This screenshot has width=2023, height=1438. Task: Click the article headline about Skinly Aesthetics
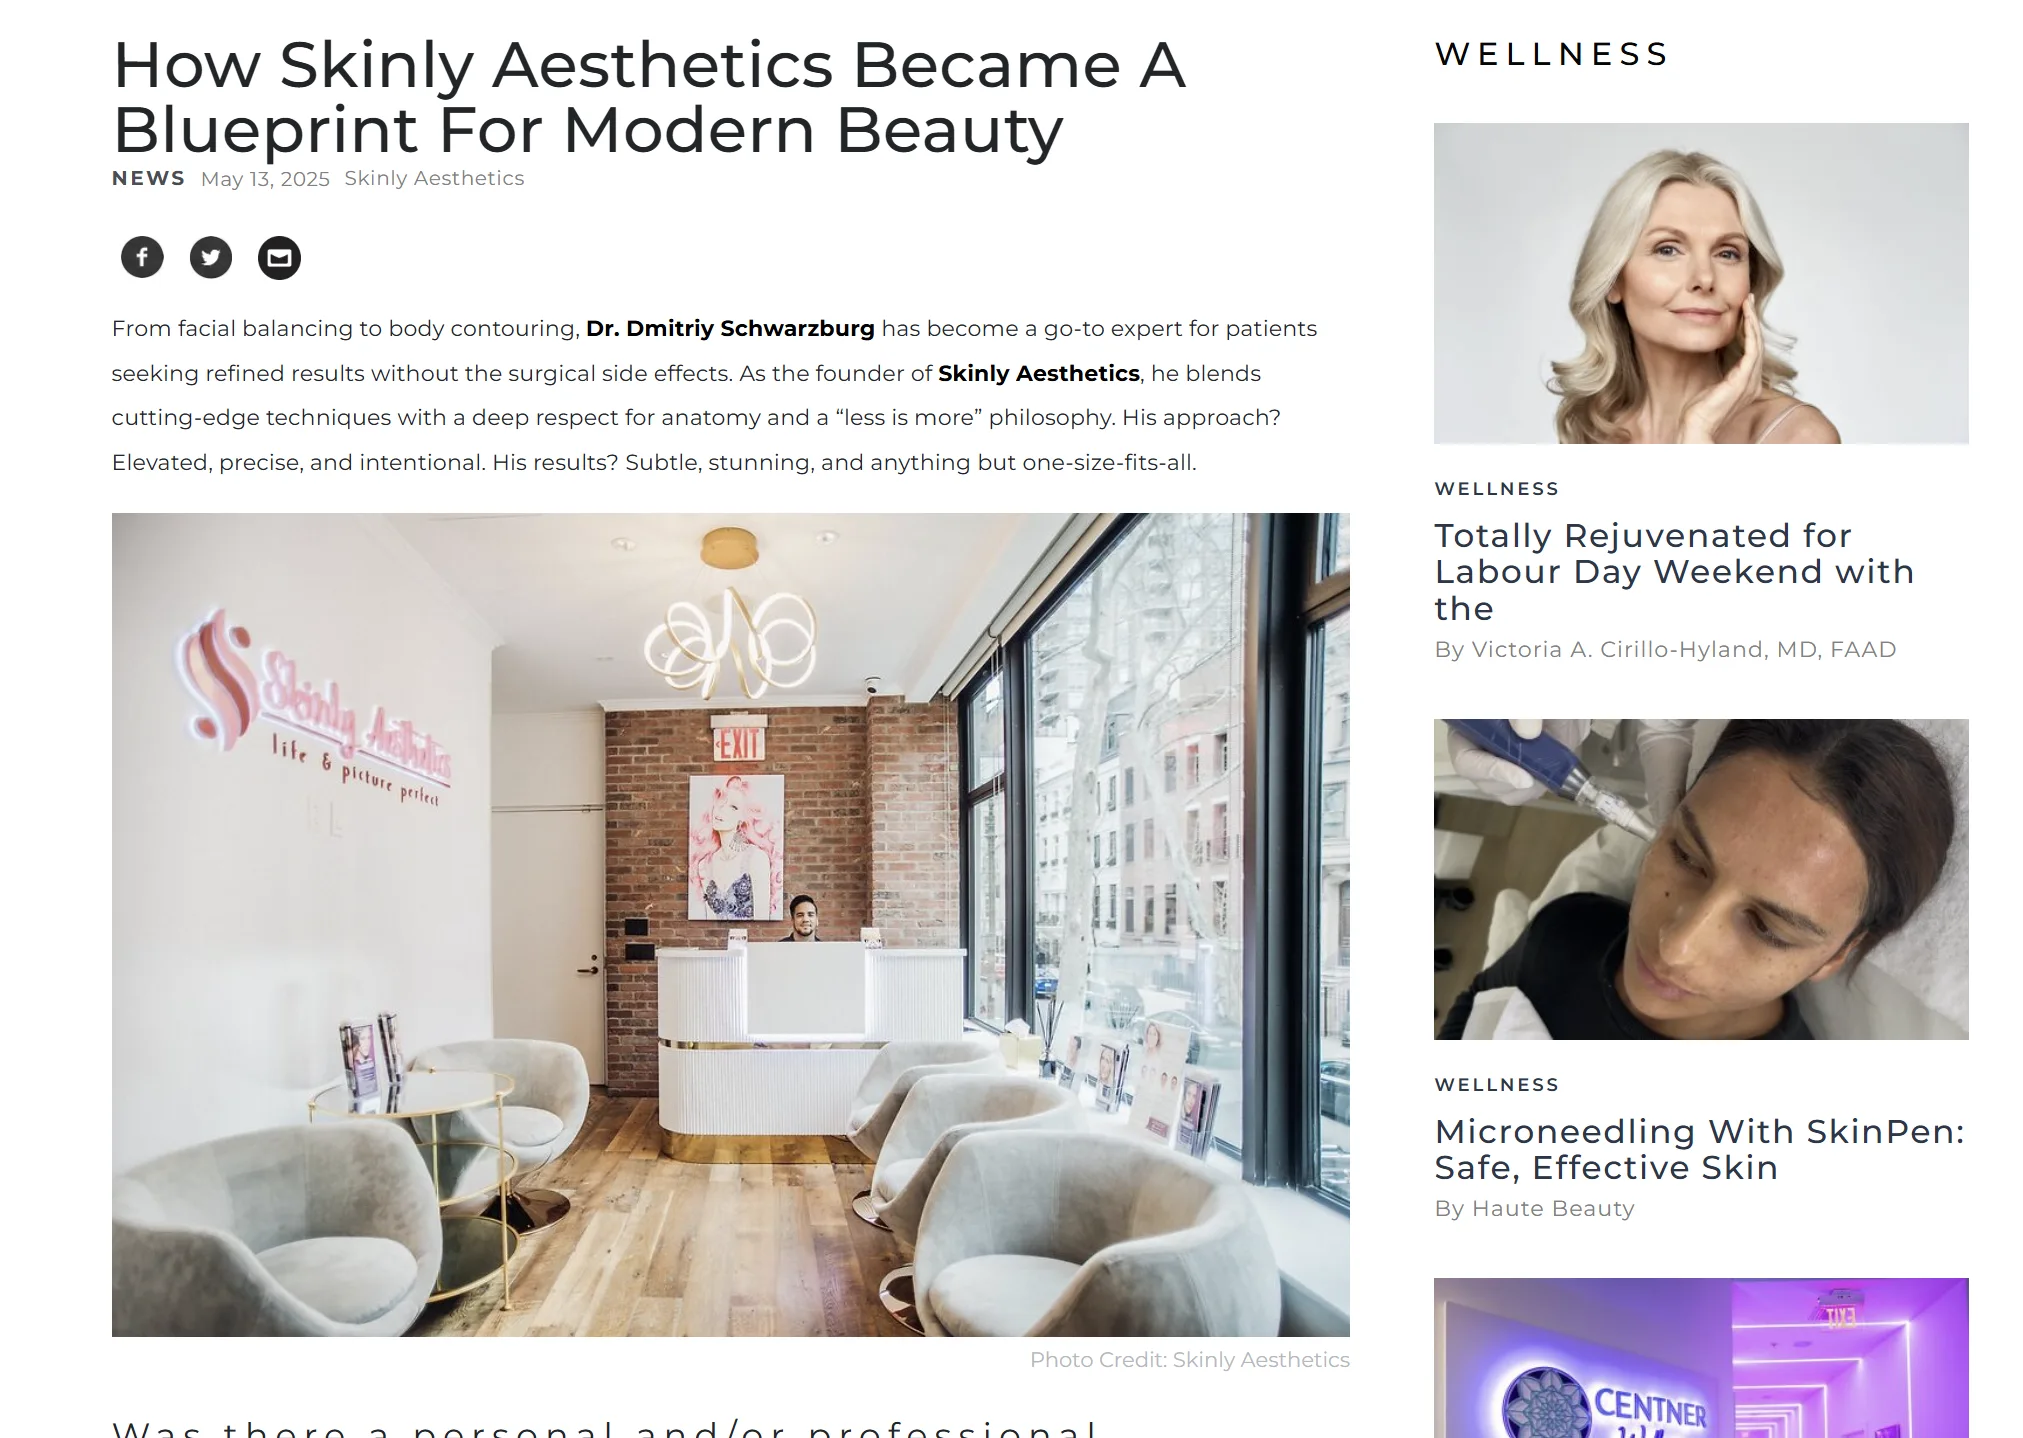[x=649, y=97]
